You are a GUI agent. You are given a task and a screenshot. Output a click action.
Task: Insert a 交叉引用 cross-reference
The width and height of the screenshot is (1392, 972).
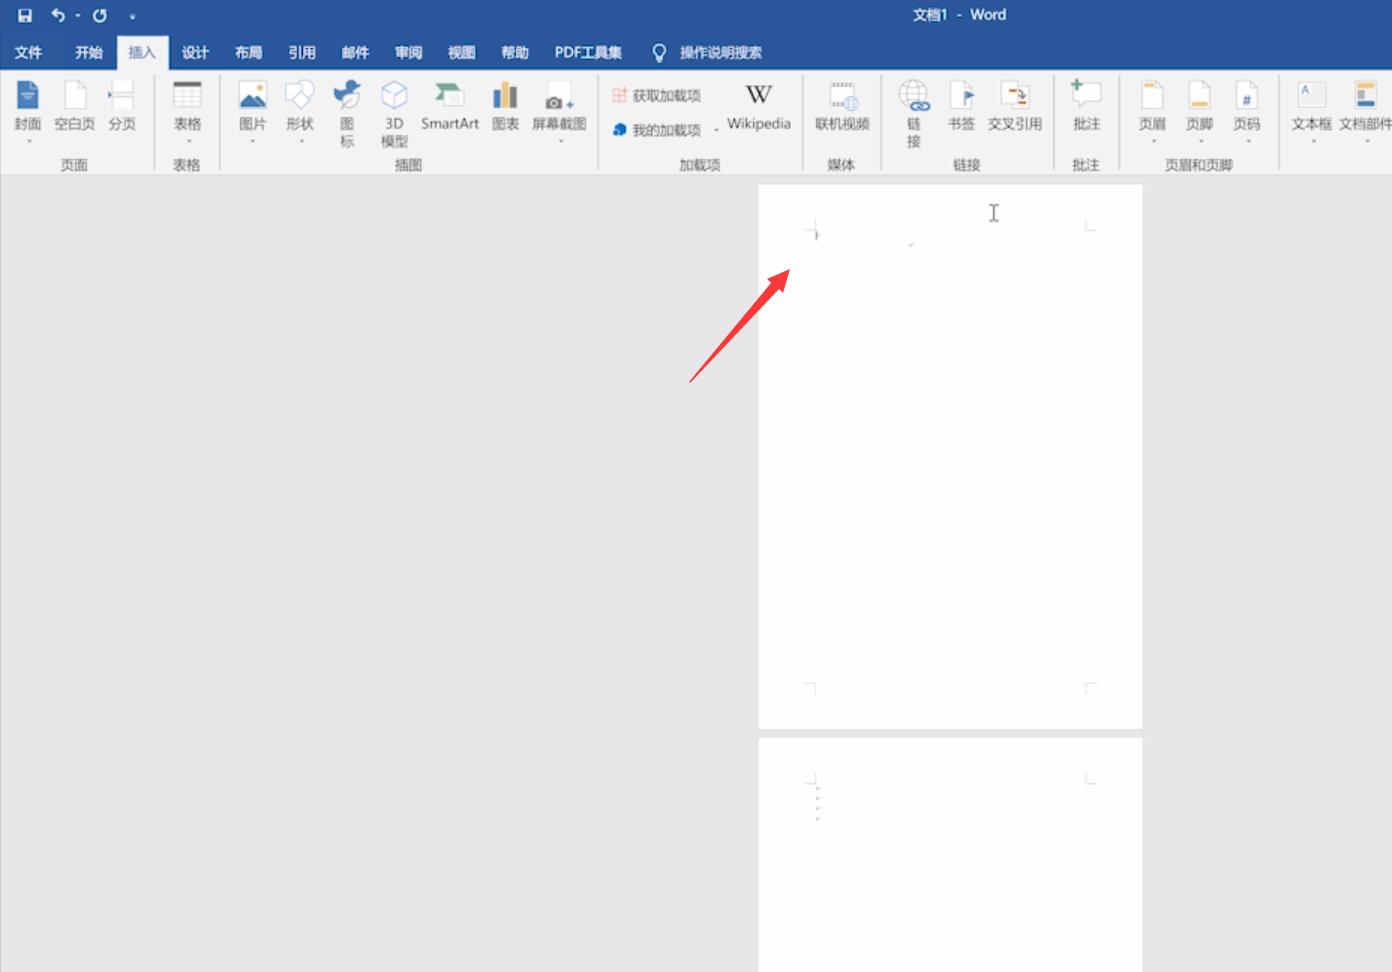(1015, 107)
